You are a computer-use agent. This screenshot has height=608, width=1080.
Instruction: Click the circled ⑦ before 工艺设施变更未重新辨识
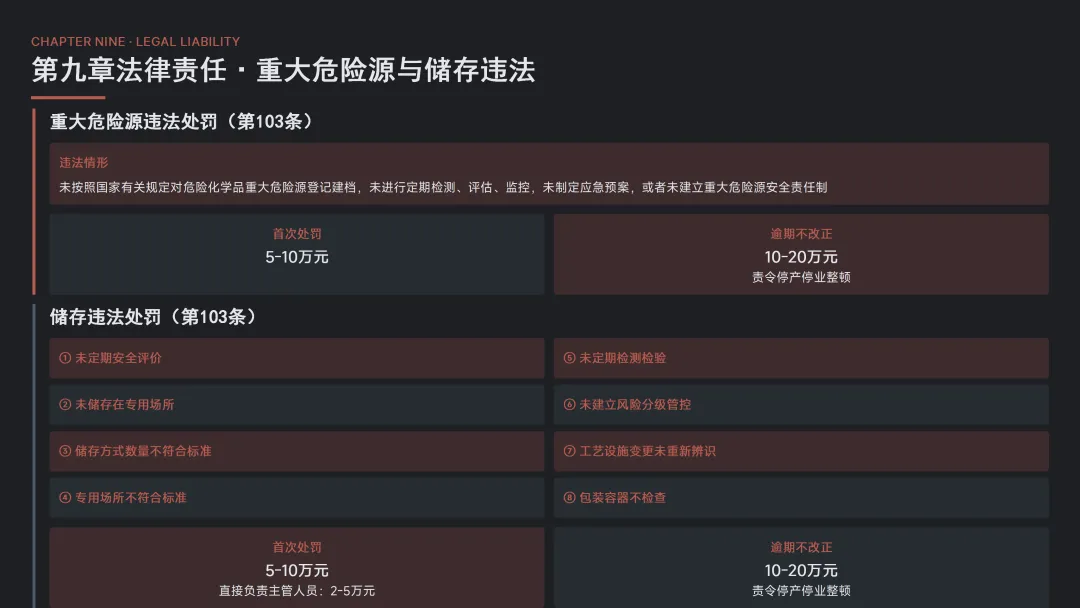(569, 451)
